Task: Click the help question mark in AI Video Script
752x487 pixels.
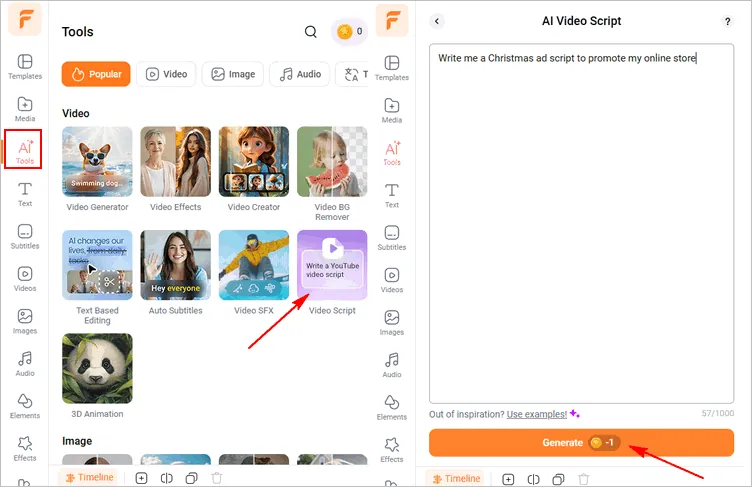Action: [x=727, y=21]
